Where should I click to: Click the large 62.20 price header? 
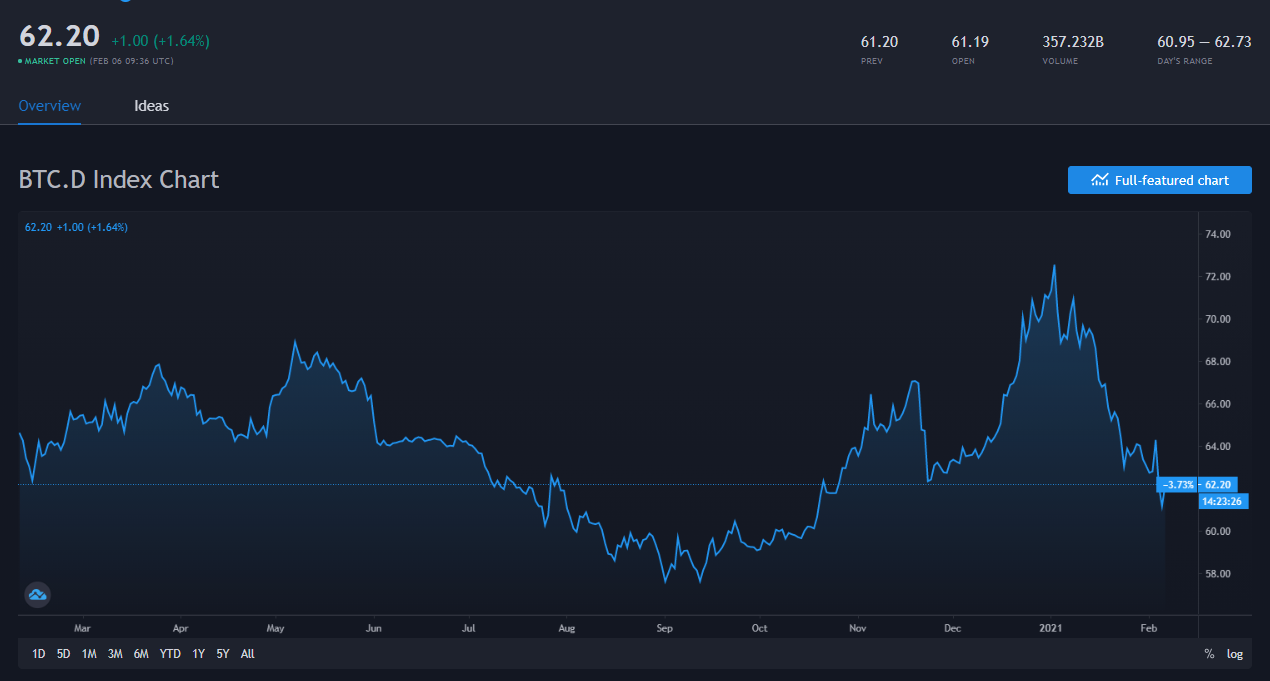pos(59,36)
